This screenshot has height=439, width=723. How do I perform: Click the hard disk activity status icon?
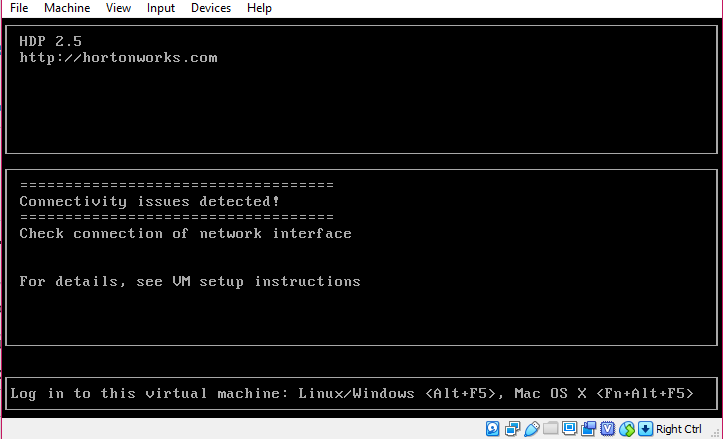click(x=492, y=429)
